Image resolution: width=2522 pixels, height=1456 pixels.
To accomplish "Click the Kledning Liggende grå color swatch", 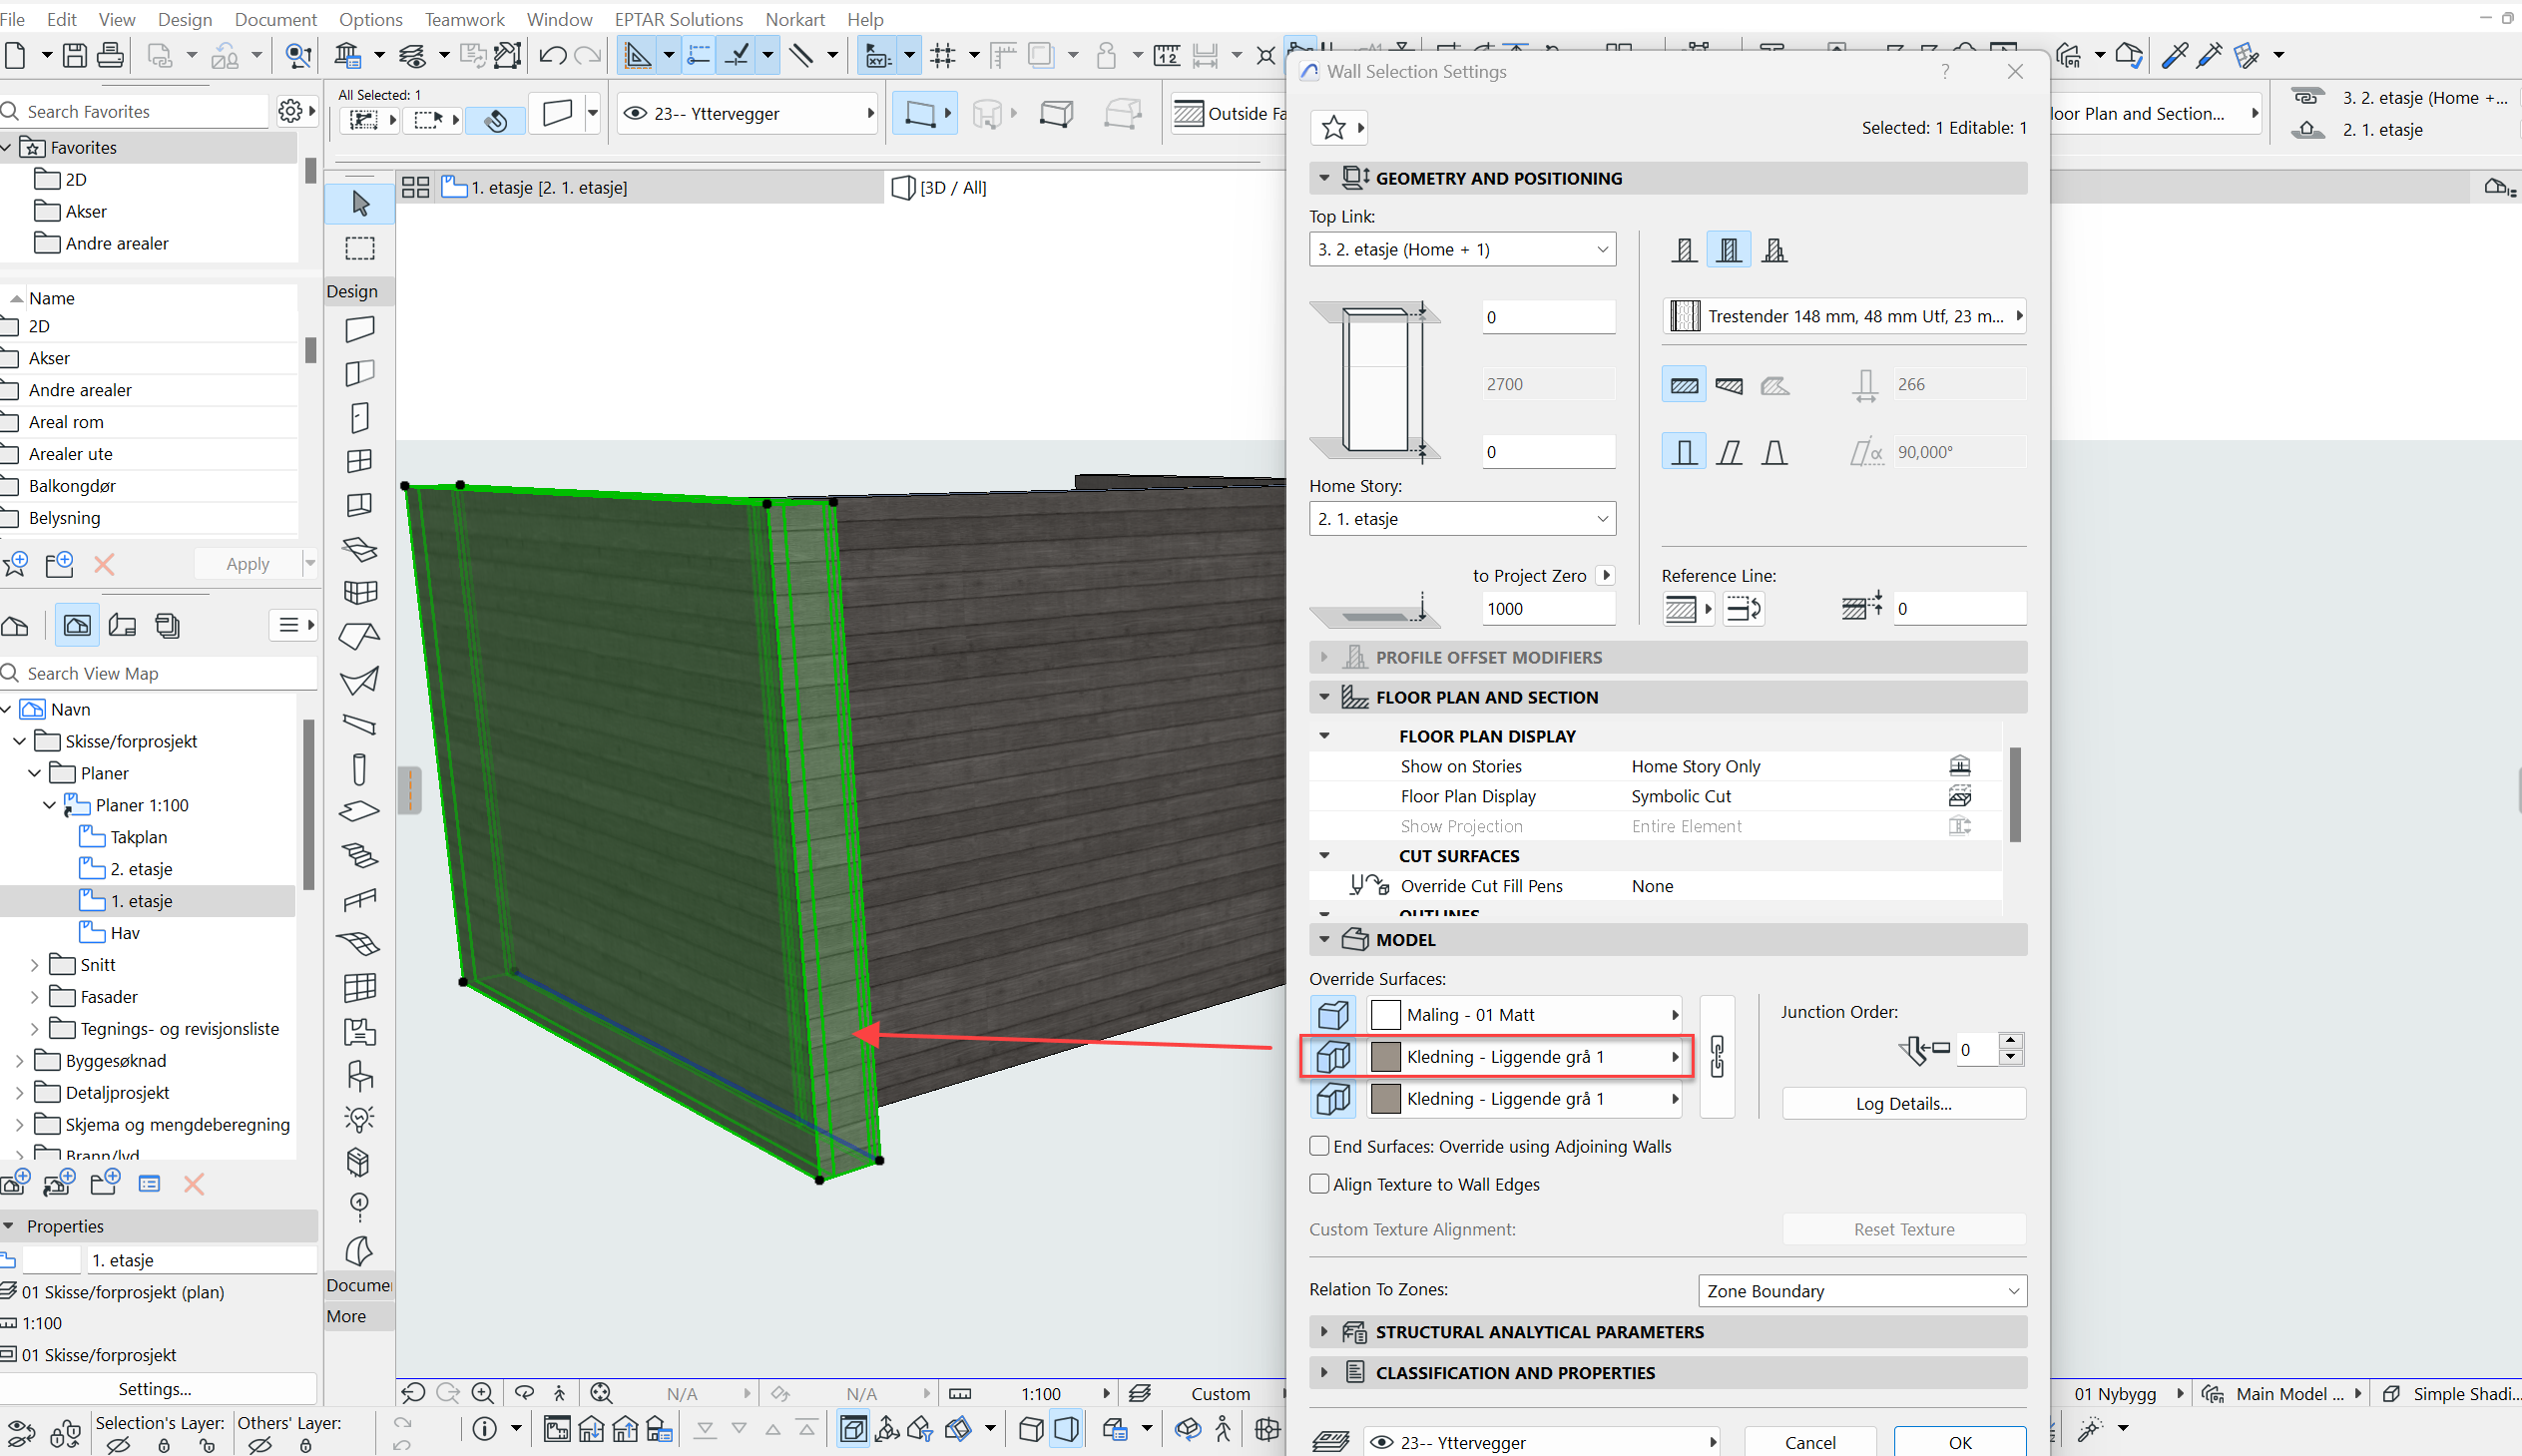I will [x=1385, y=1057].
